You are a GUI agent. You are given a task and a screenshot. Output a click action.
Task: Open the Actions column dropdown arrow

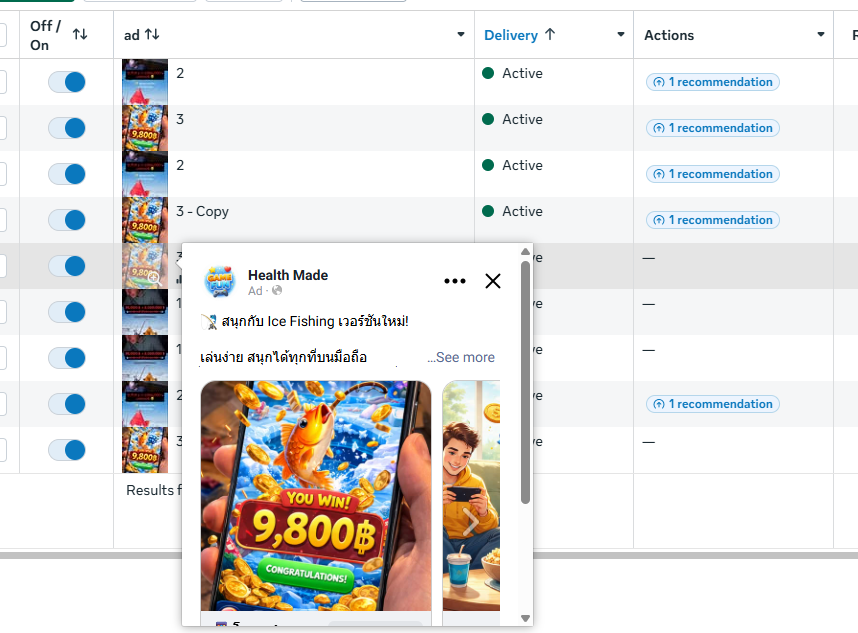(x=821, y=34)
